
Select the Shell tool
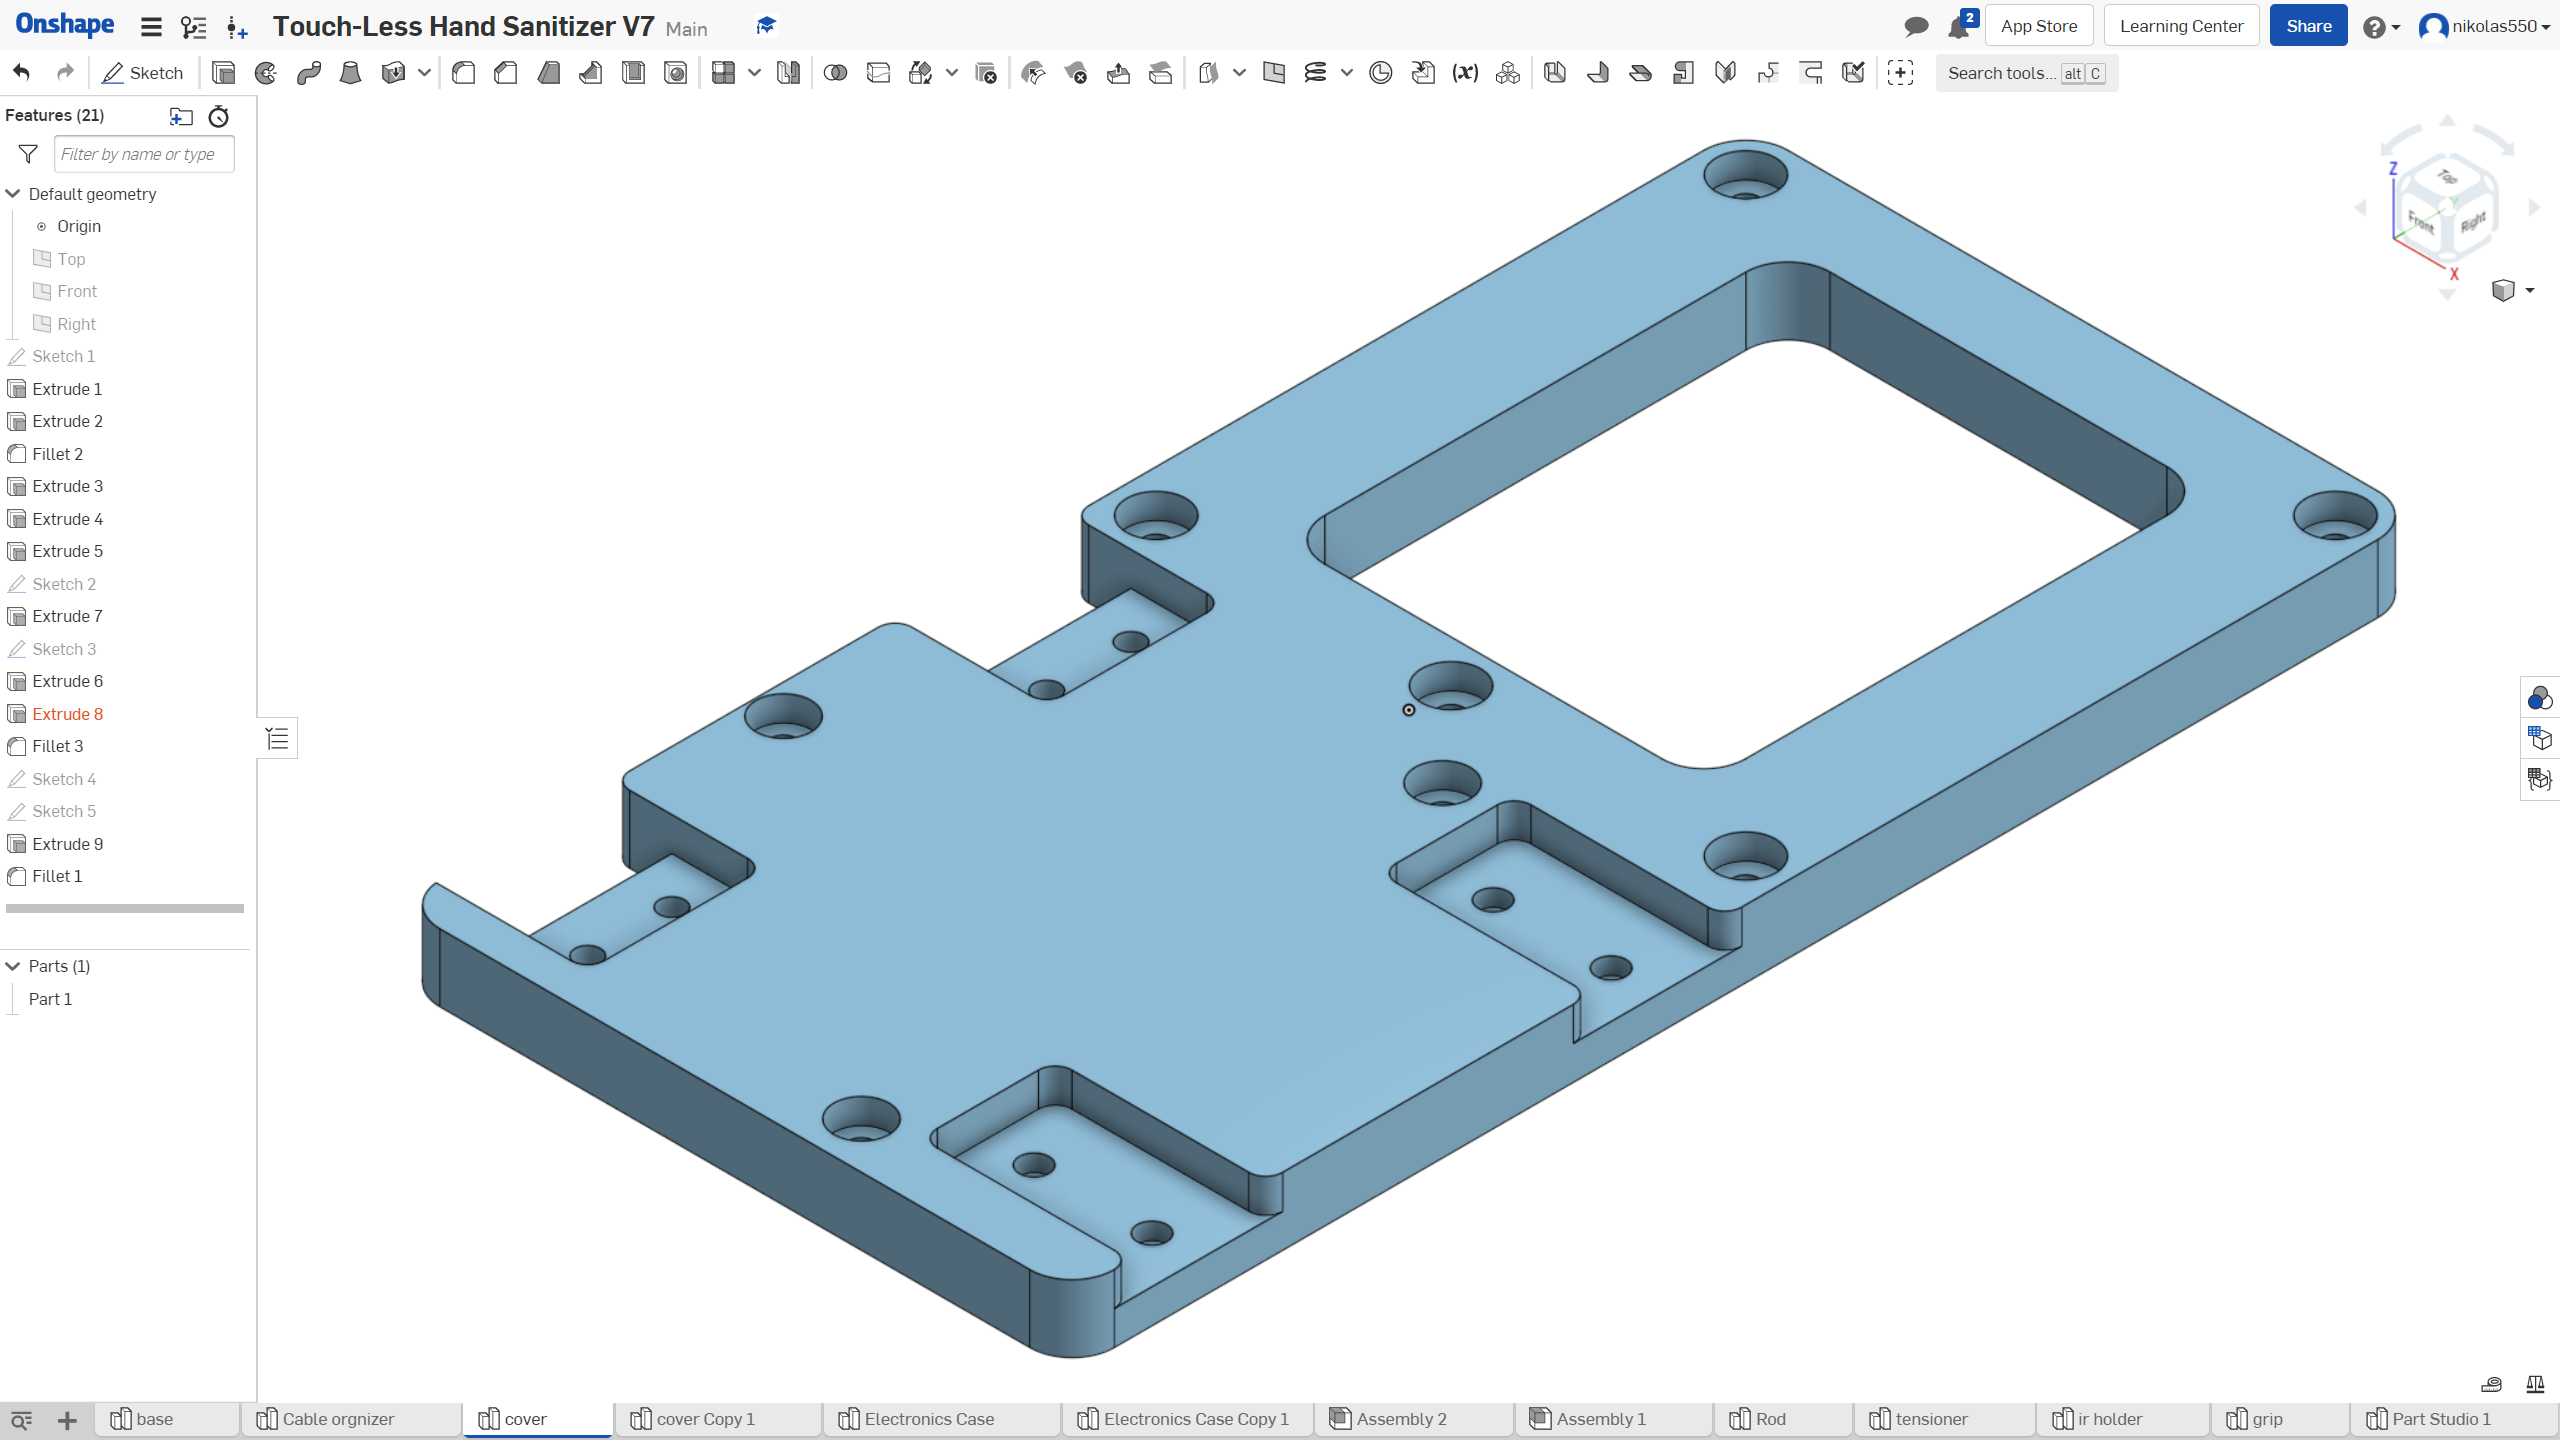[x=632, y=72]
